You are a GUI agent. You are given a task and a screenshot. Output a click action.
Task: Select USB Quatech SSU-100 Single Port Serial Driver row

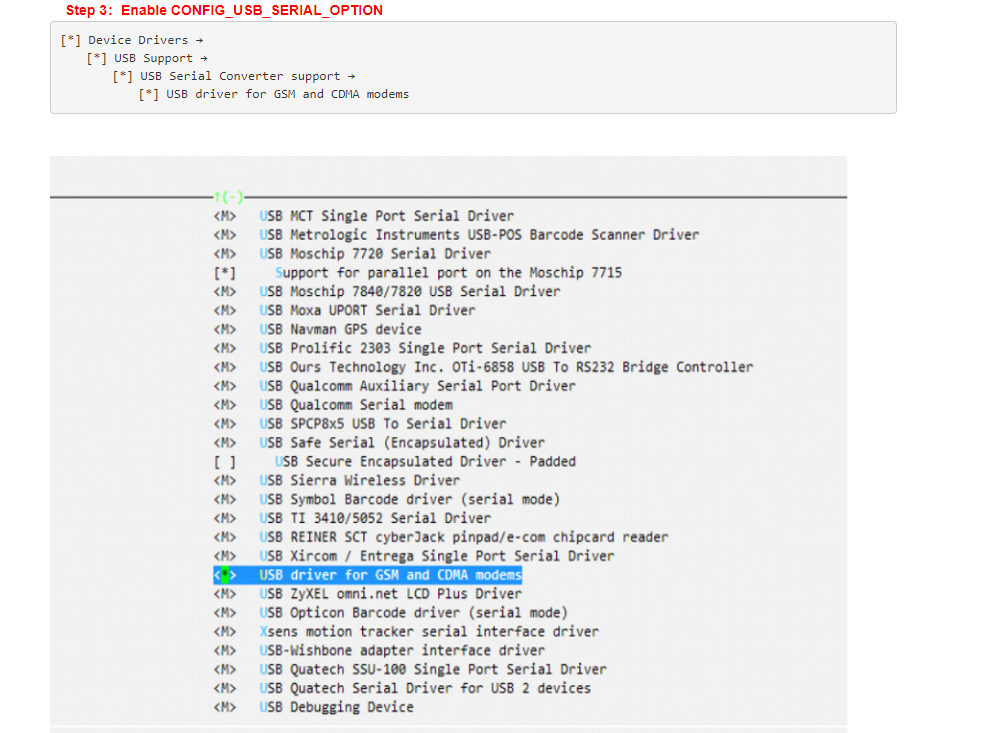pos(410,669)
